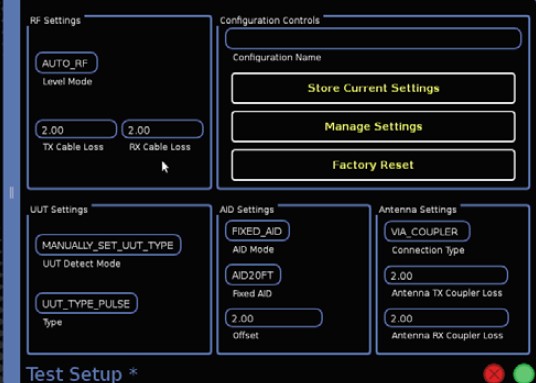Select the TX Cable Loss field
Viewport: 536px width, 383px height.
(x=76, y=129)
